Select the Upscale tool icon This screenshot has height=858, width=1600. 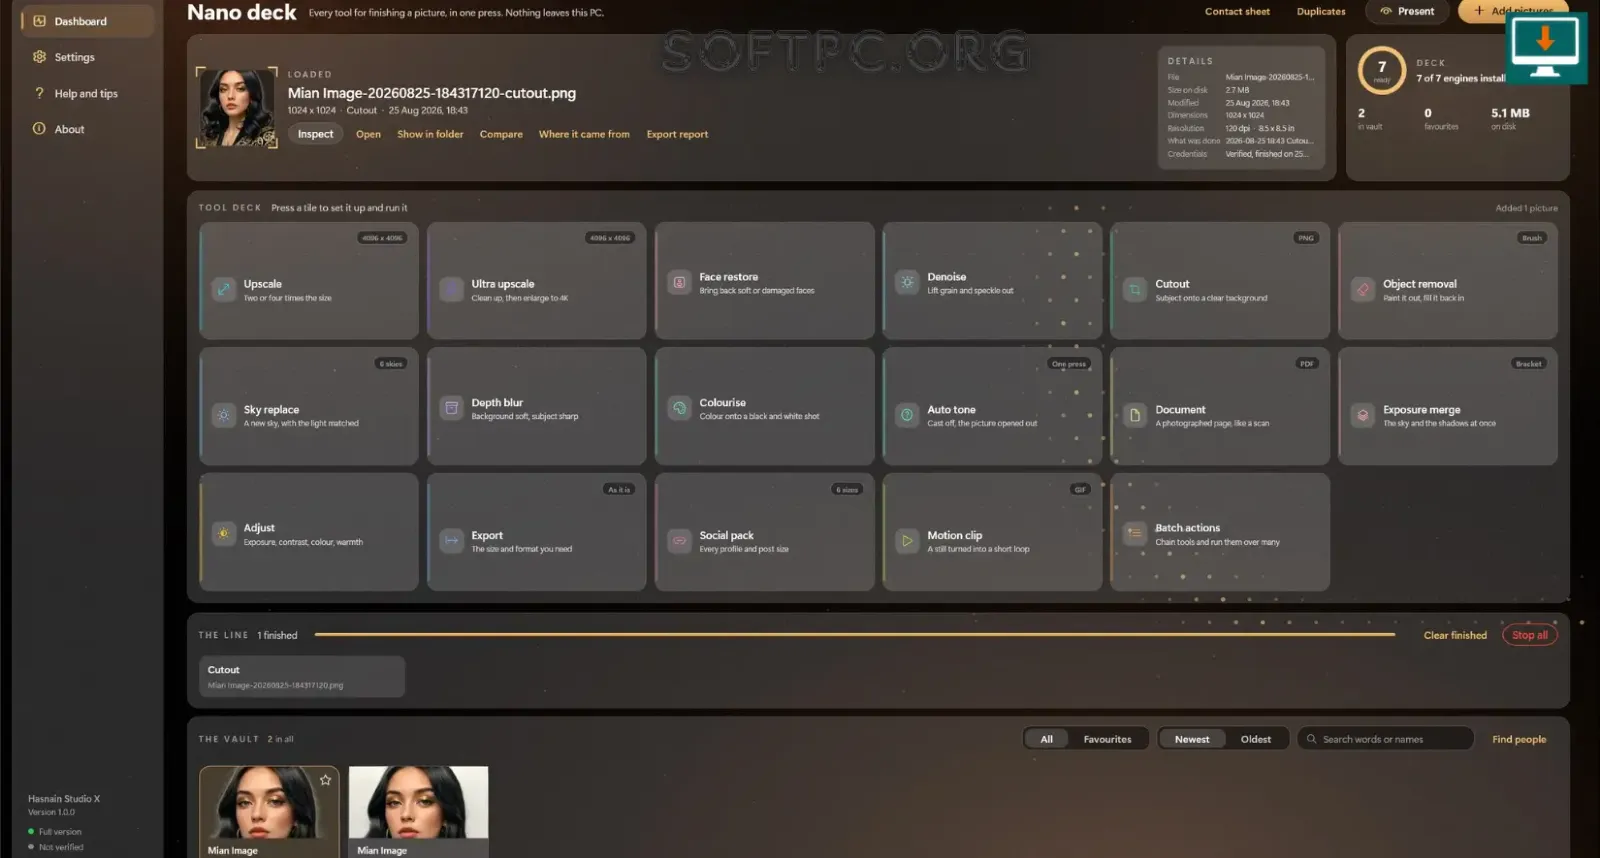223,290
